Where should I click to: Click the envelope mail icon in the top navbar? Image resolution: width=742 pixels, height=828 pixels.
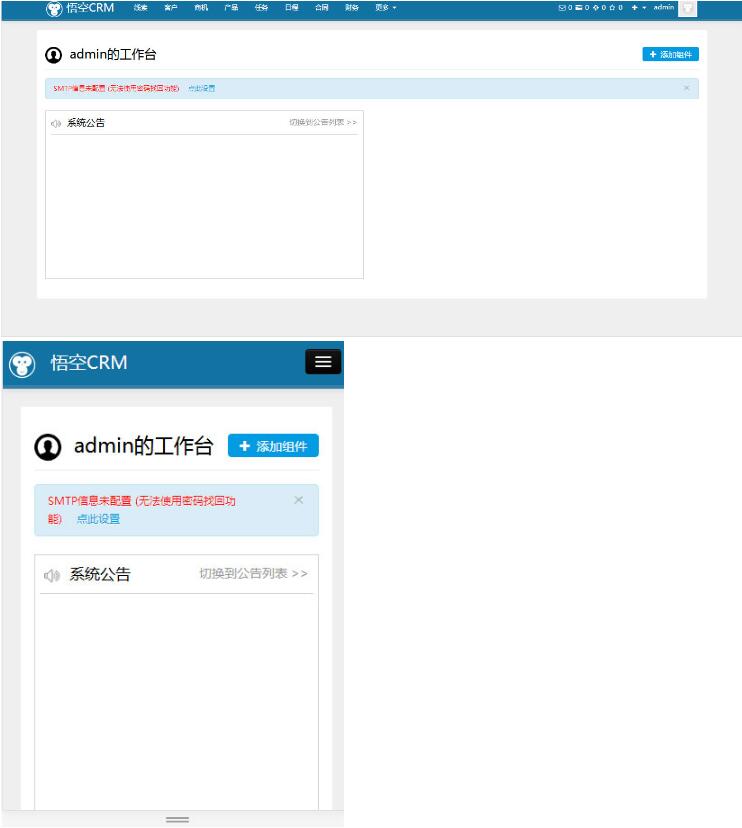[562, 8]
